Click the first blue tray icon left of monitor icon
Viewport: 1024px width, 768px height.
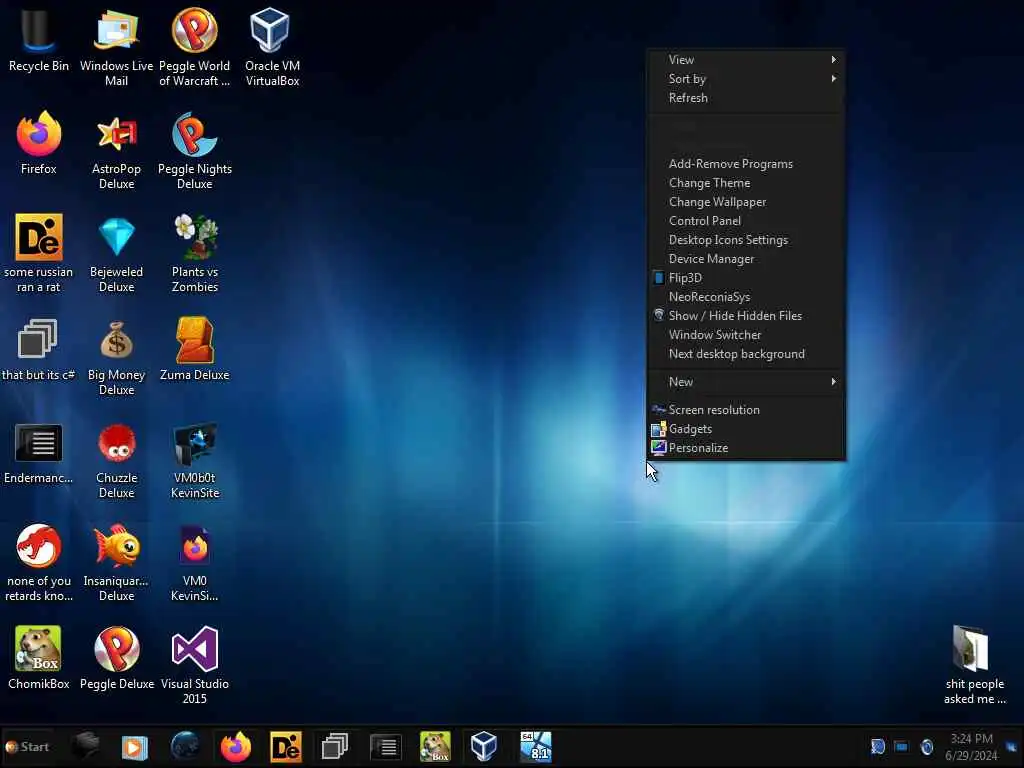point(878,746)
